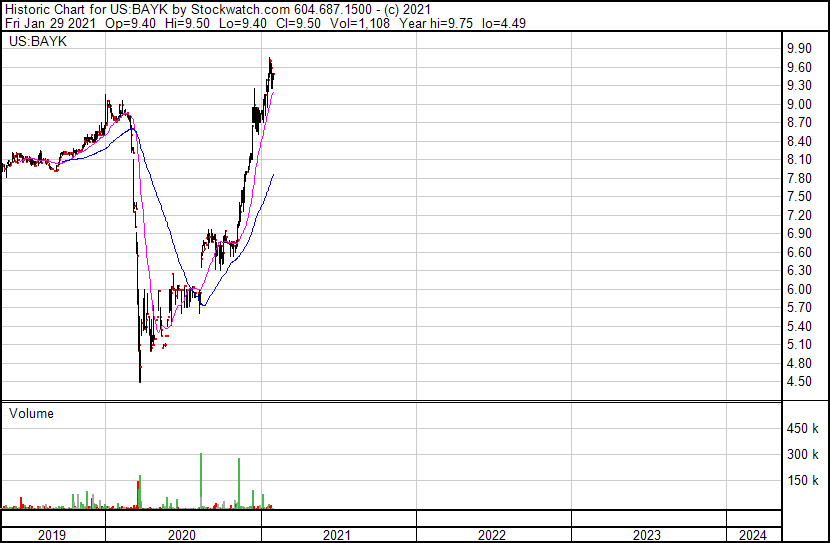Click the 450 k volume axis value
The width and height of the screenshot is (830, 543).
coord(802,428)
